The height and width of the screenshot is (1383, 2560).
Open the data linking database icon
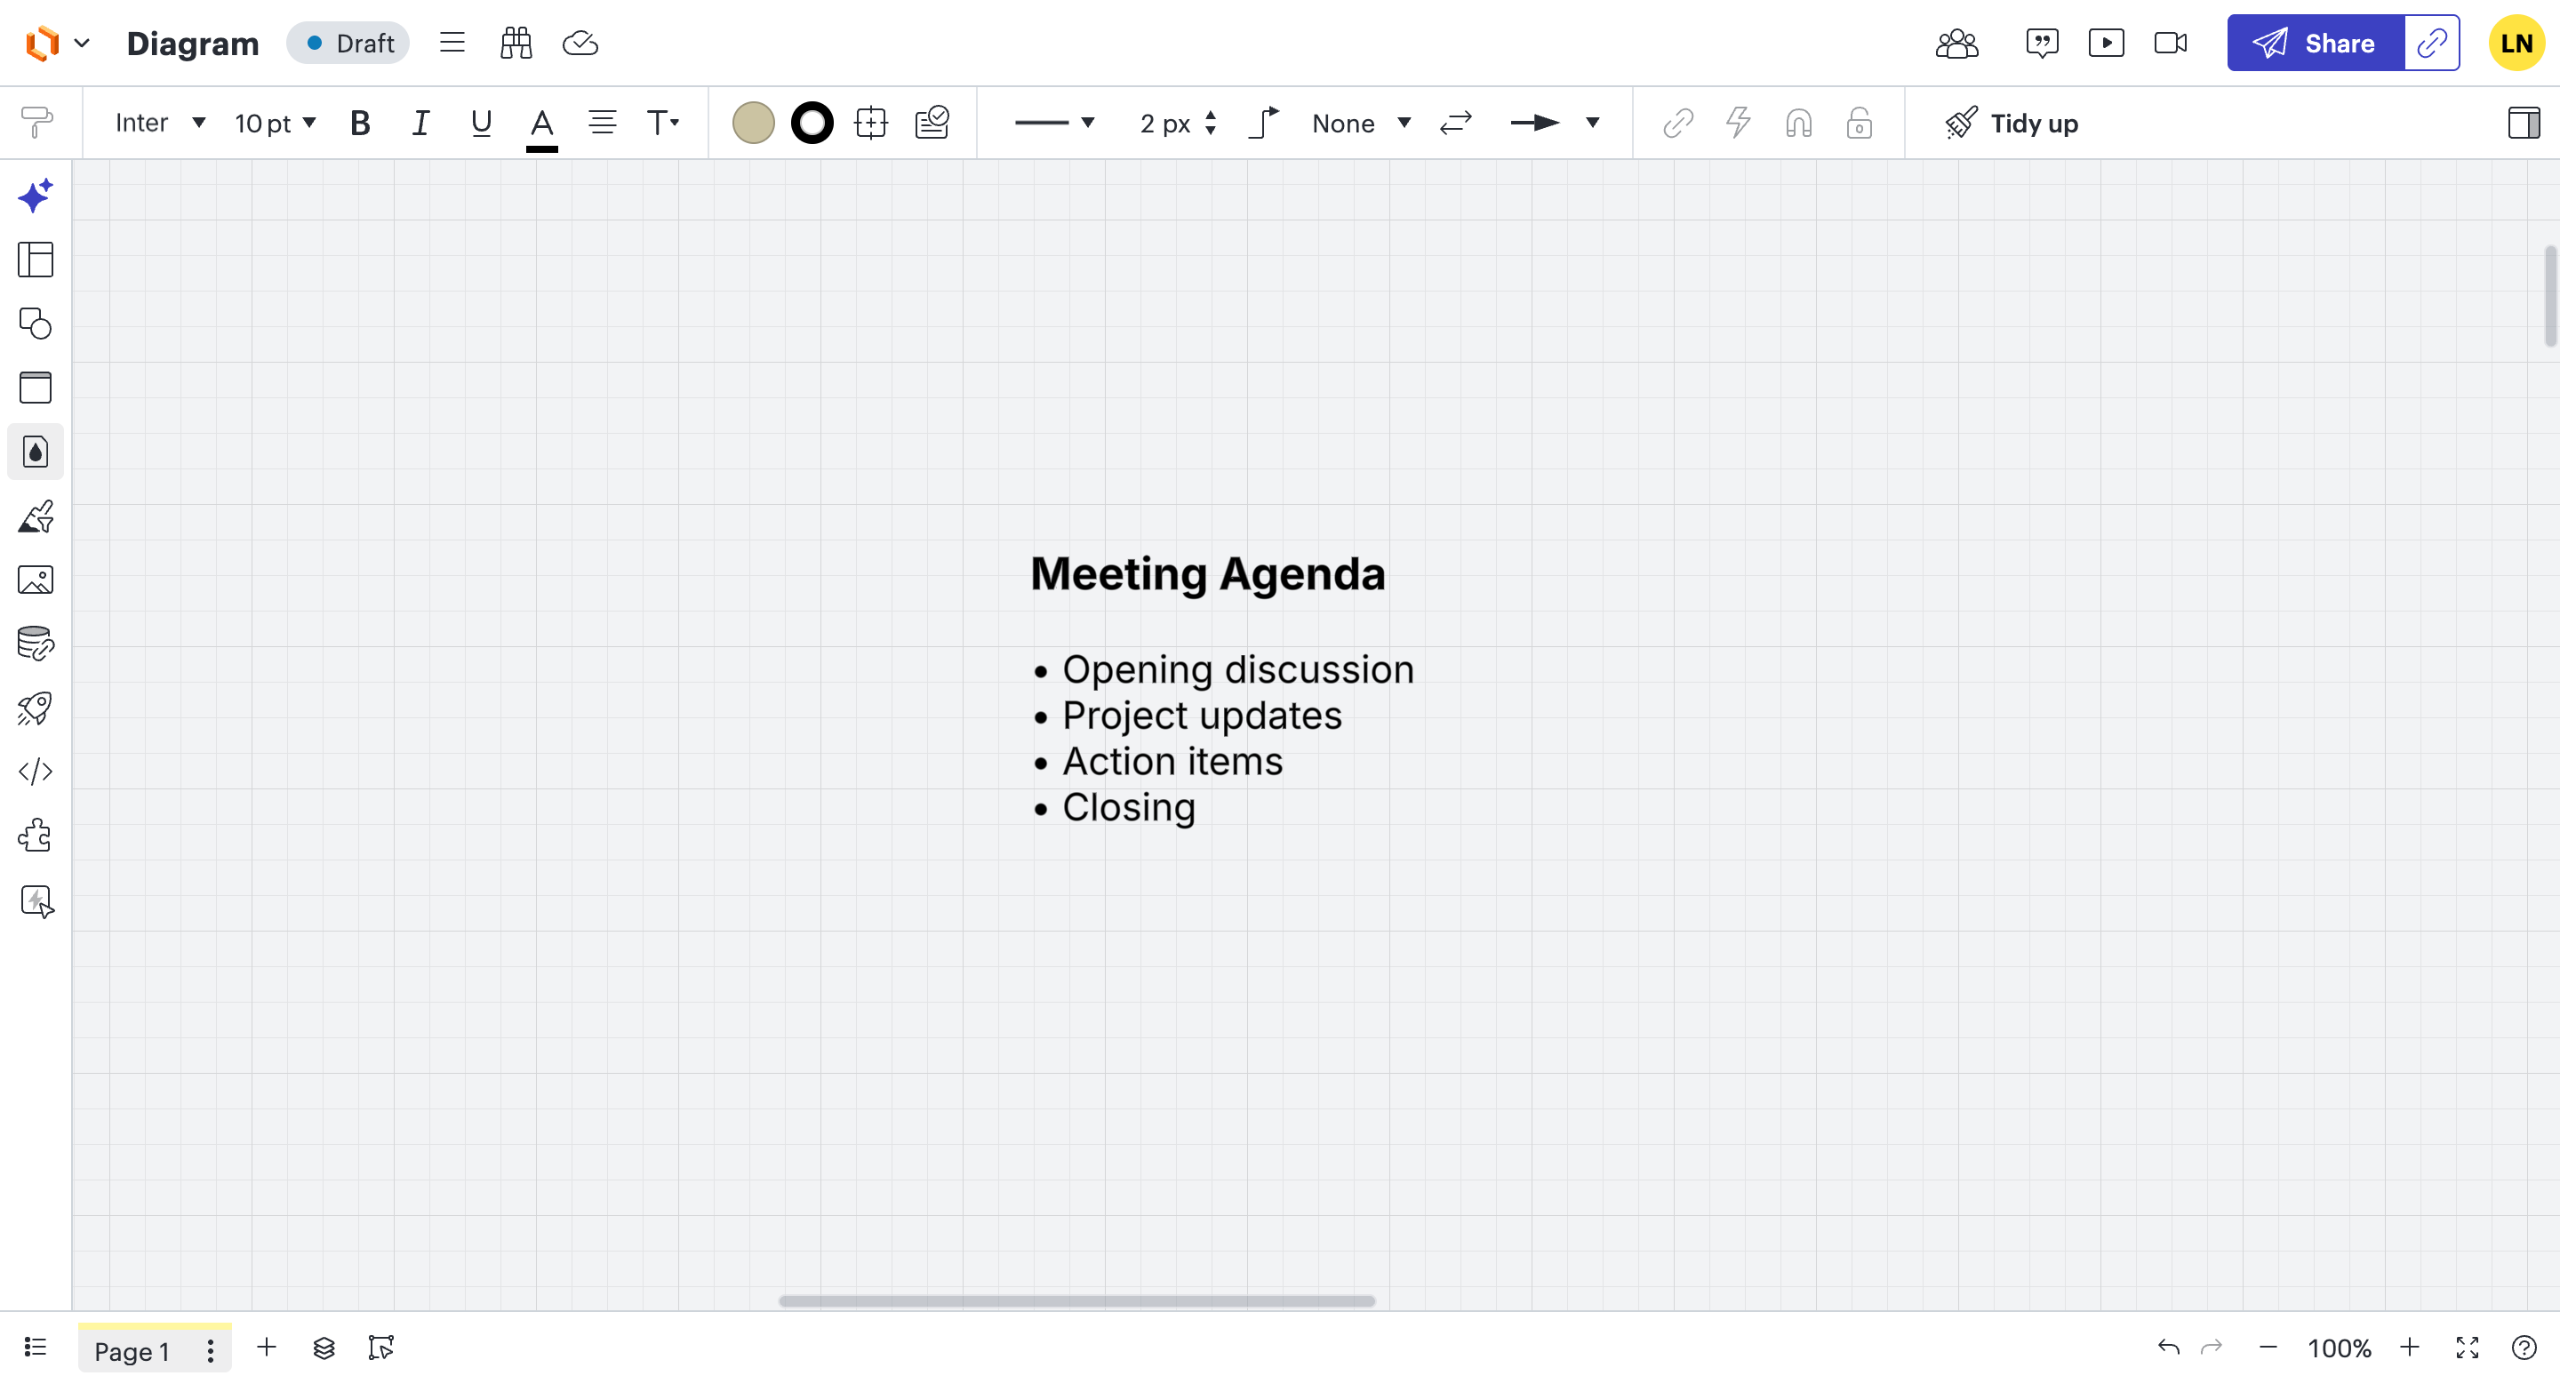point(35,644)
